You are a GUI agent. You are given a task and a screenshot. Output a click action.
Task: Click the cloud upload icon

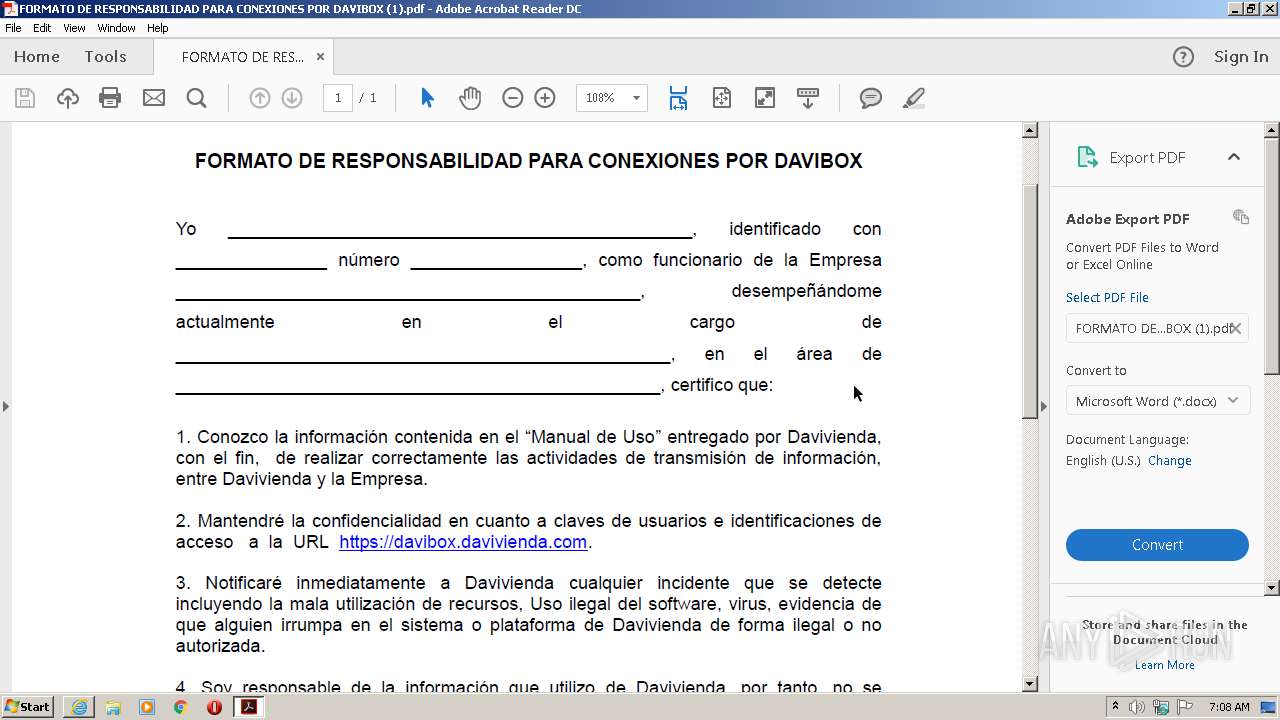click(68, 98)
